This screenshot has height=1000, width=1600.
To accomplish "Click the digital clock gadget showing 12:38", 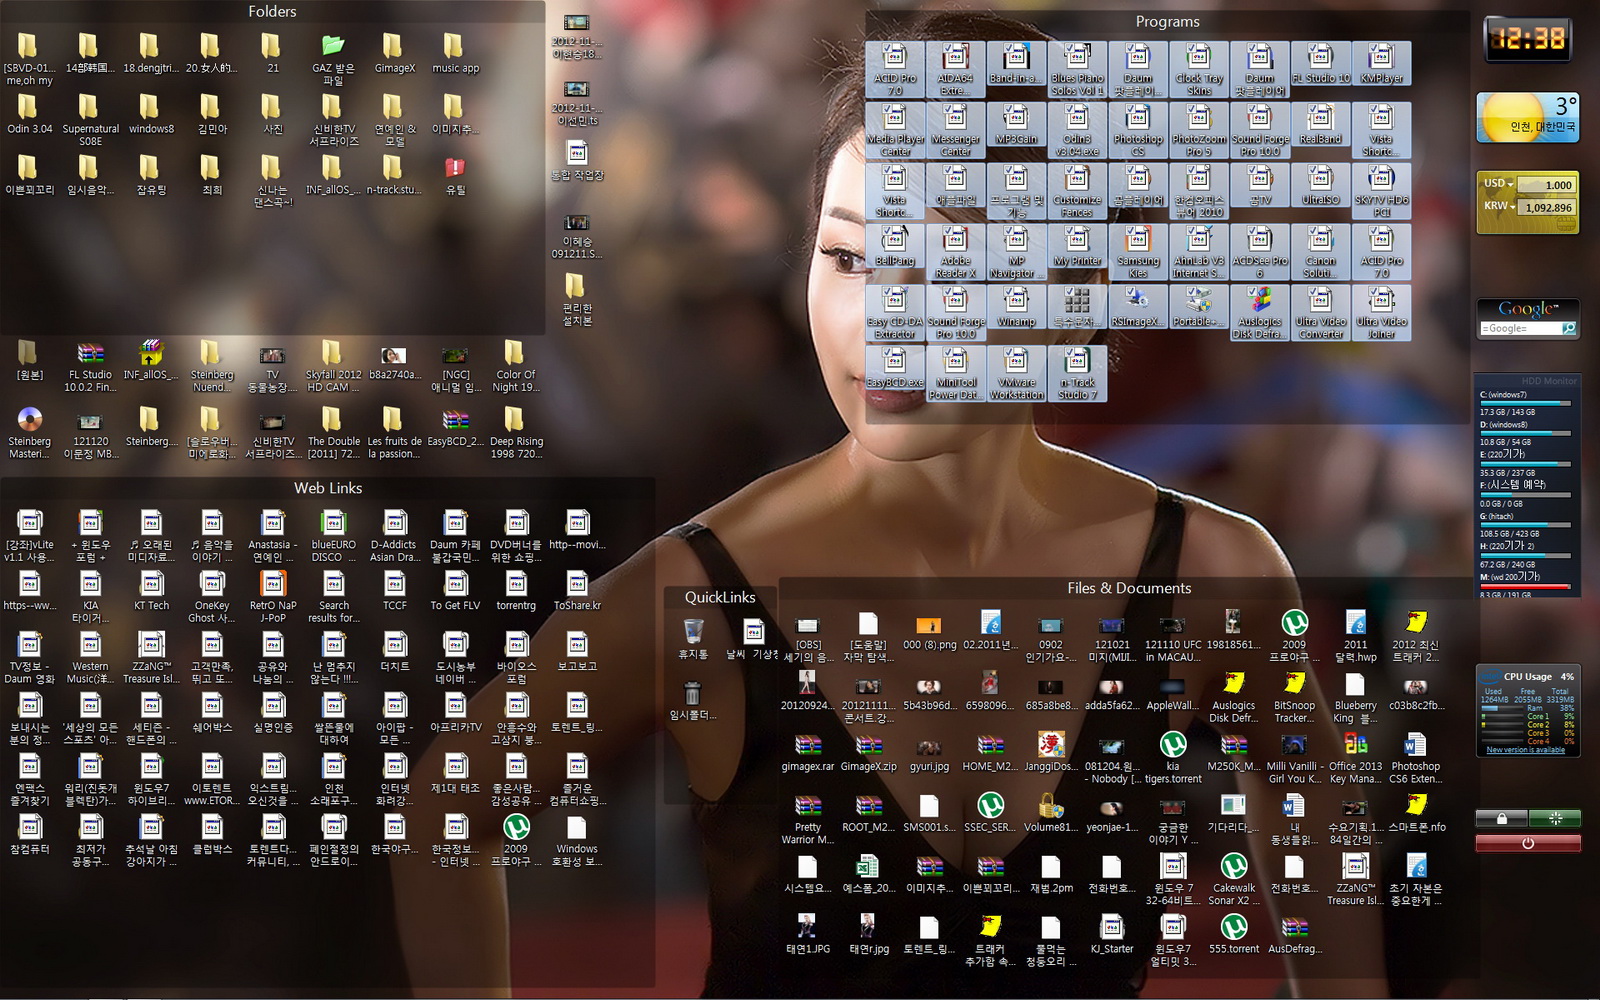I will (x=1527, y=39).
